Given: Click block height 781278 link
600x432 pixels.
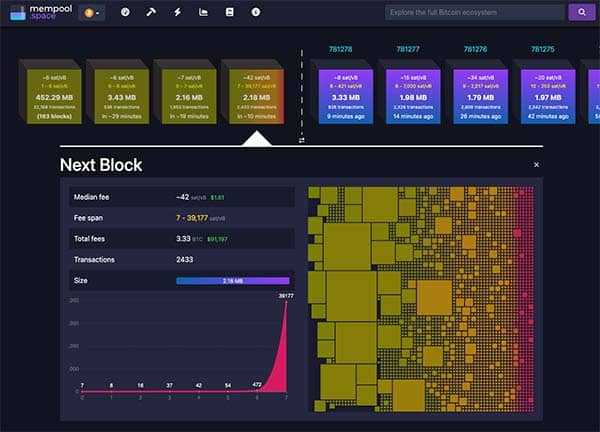Looking at the screenshot, I should coord(340,49).
